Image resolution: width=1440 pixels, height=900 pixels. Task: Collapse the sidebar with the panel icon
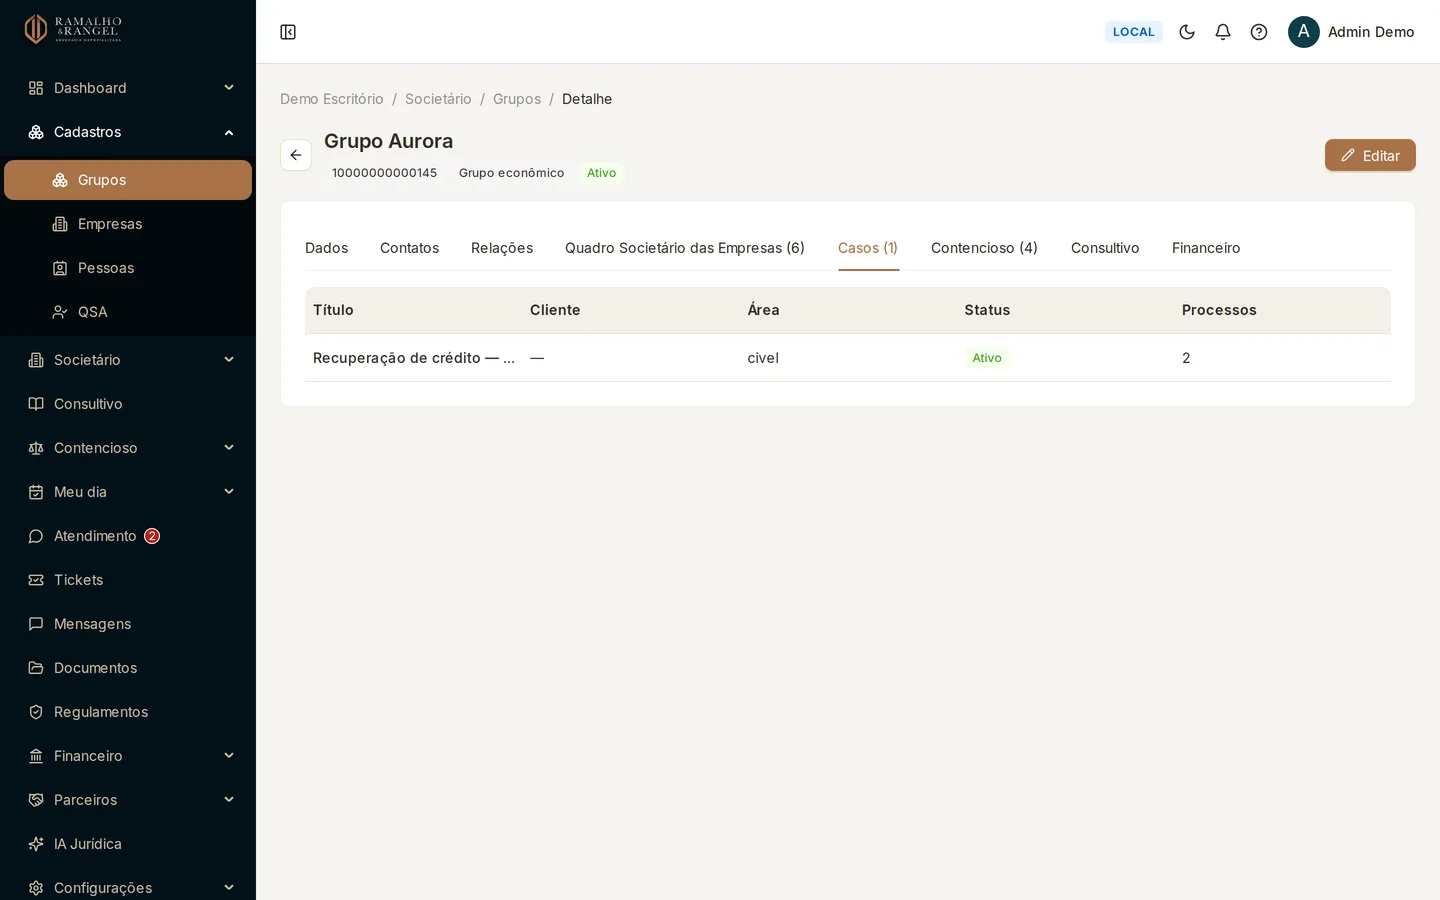click(x=288, y=32)
